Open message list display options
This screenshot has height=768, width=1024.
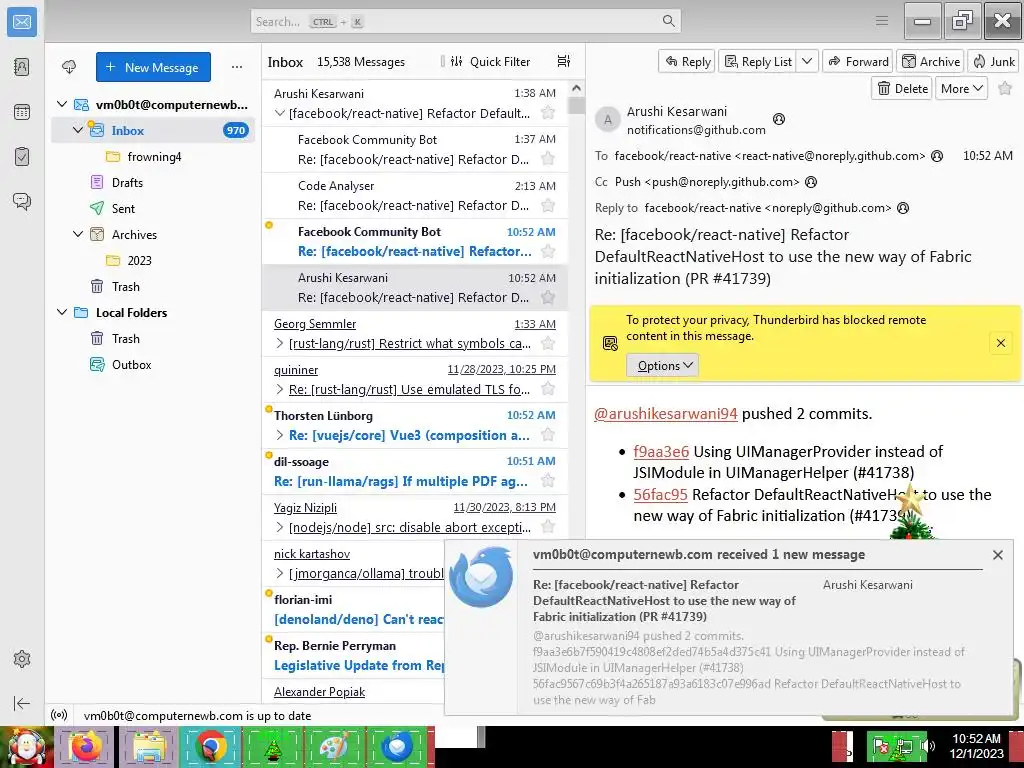pyautogui.click(x=564, y=61)
